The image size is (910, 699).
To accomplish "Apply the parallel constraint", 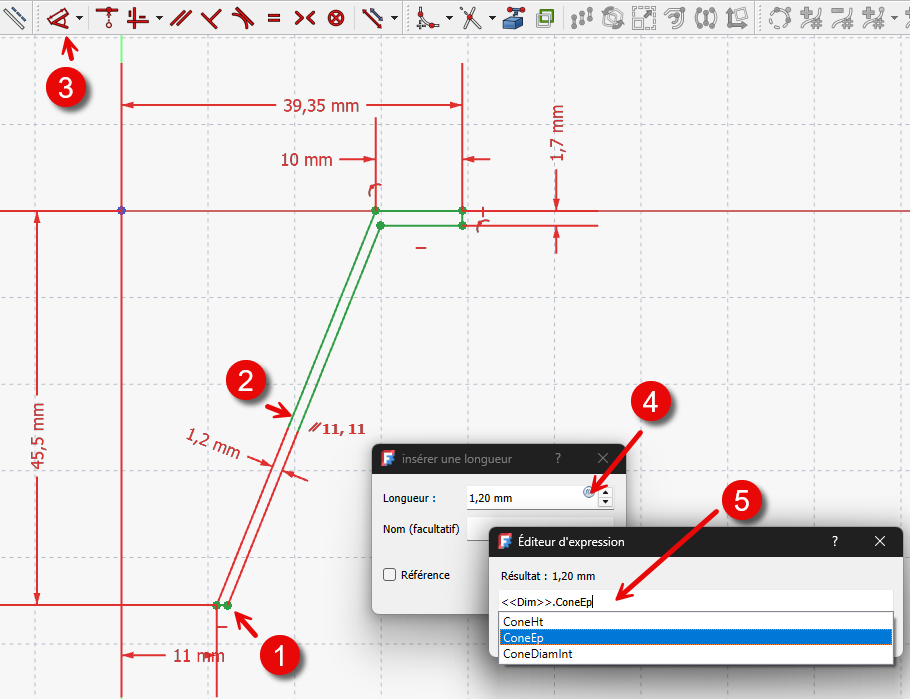I will point(180,18).
